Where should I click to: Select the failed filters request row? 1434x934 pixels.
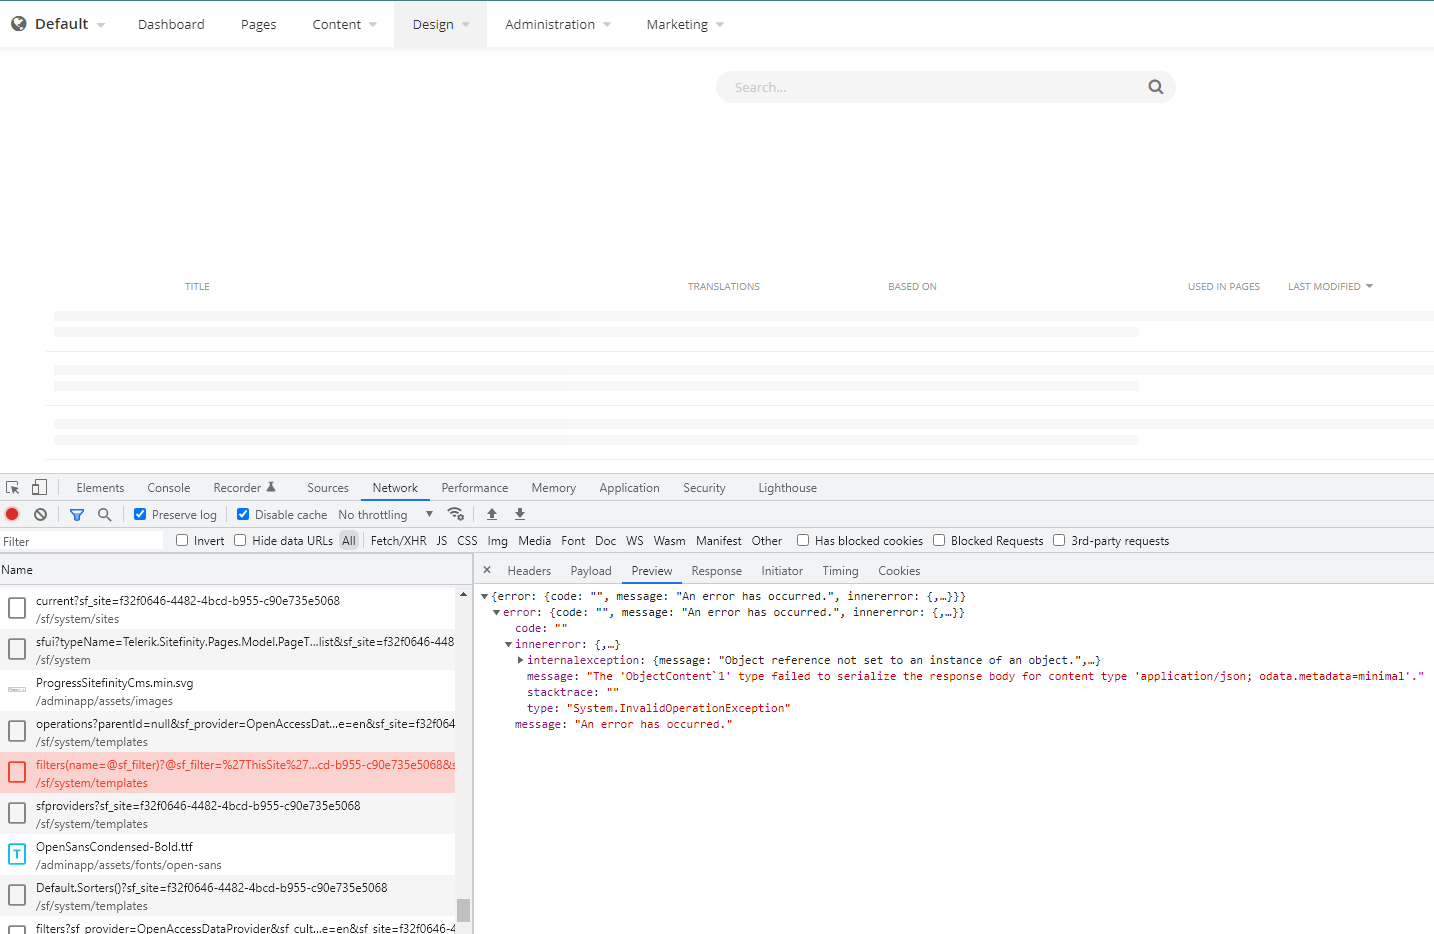tap(240, 773)
